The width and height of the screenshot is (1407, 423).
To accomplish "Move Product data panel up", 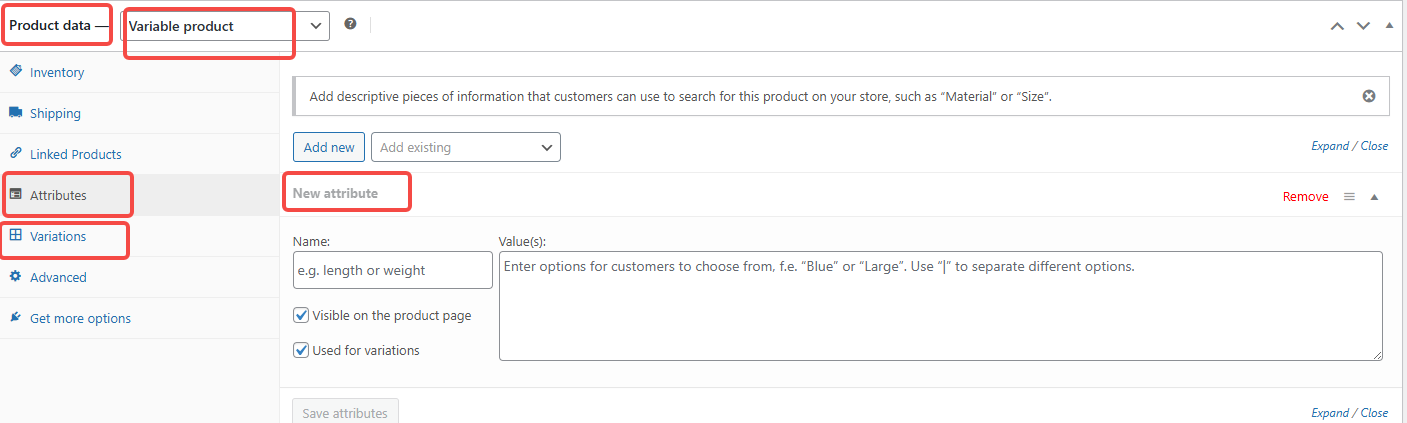I will 1337,26.
